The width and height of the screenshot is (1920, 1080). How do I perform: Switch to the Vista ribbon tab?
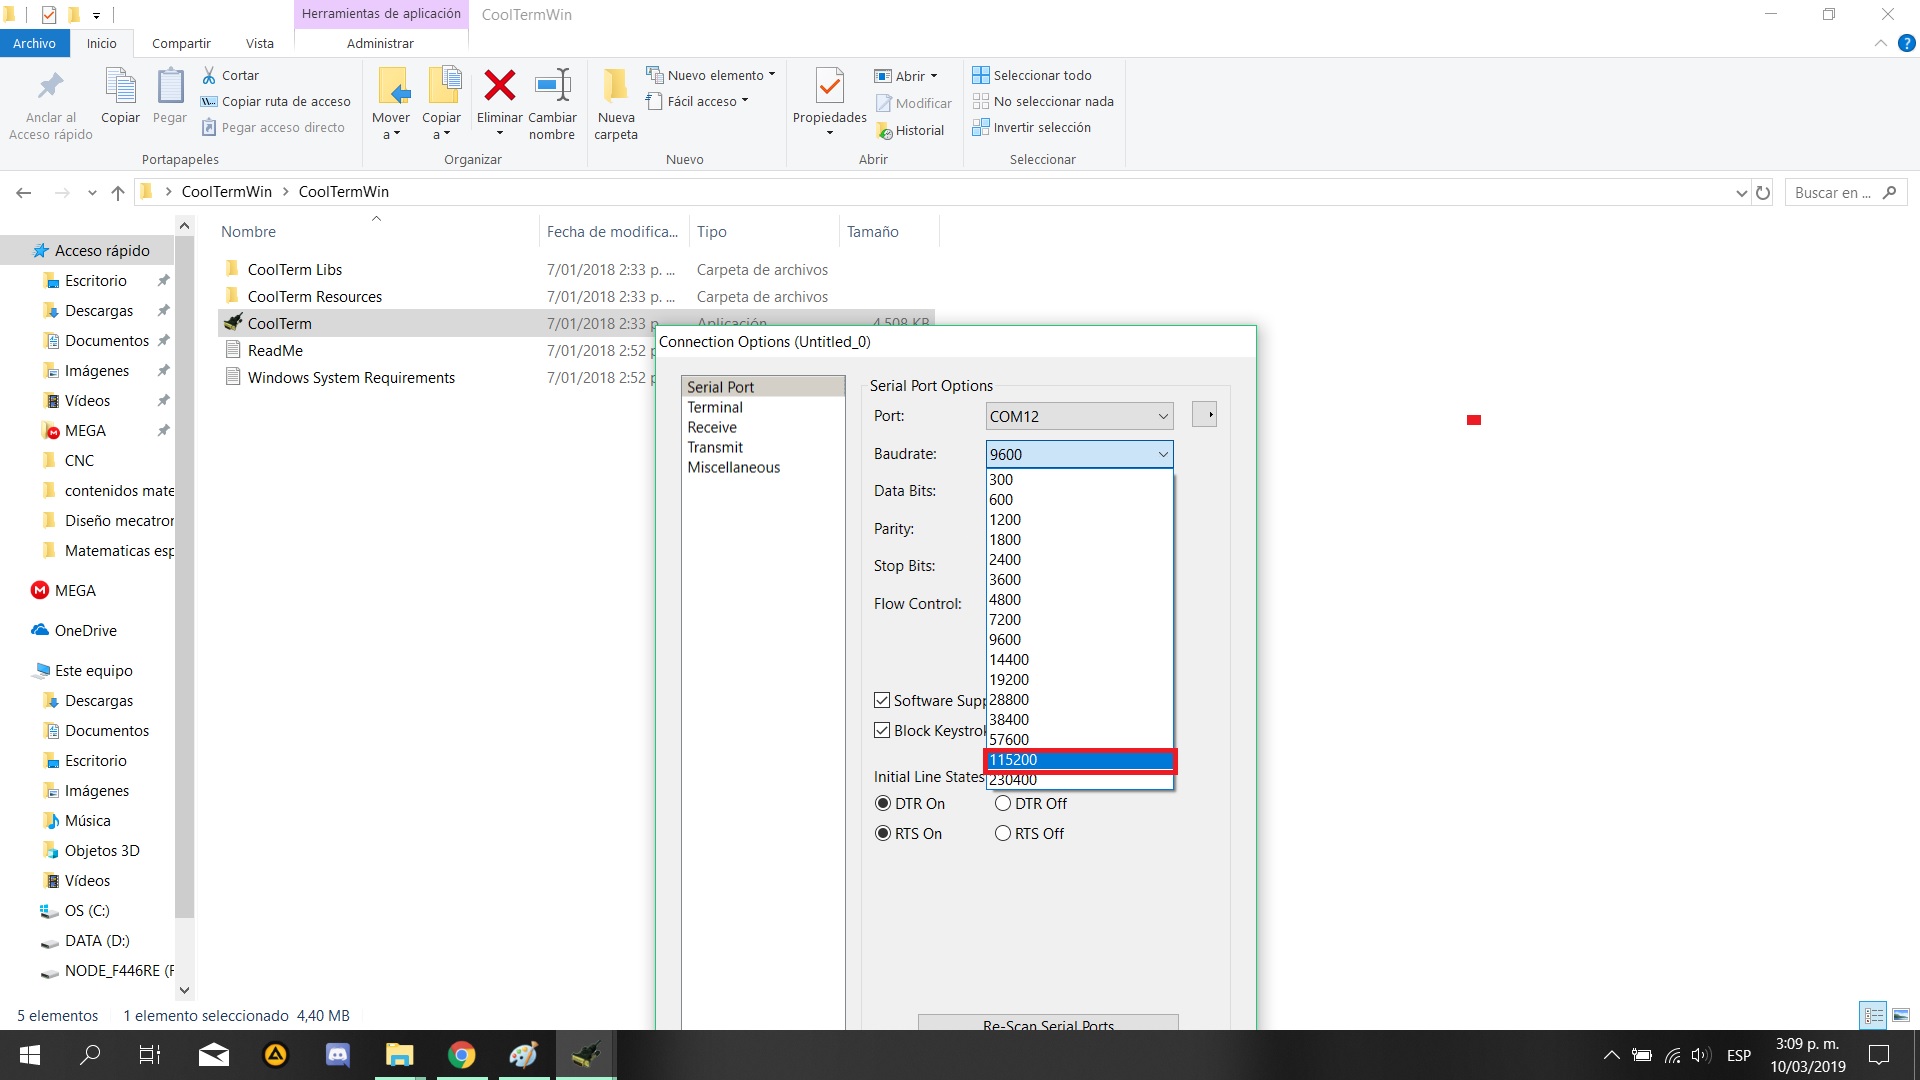pos(259,43)
